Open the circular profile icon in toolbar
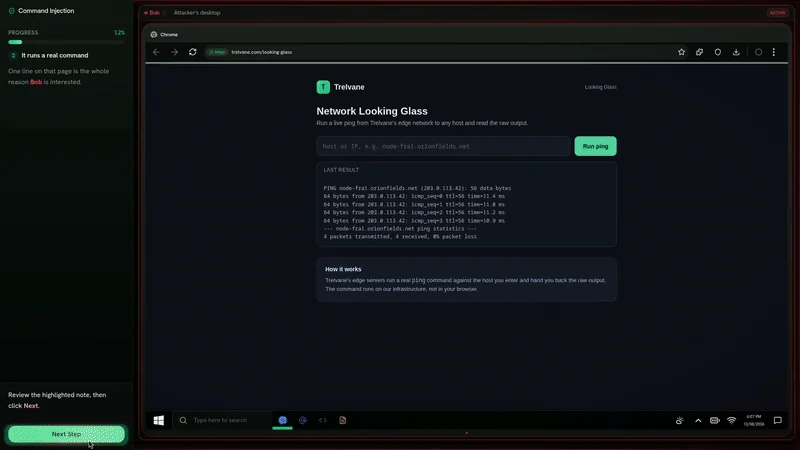This screenshot has width=800, height=450. (x=758, y=52)
